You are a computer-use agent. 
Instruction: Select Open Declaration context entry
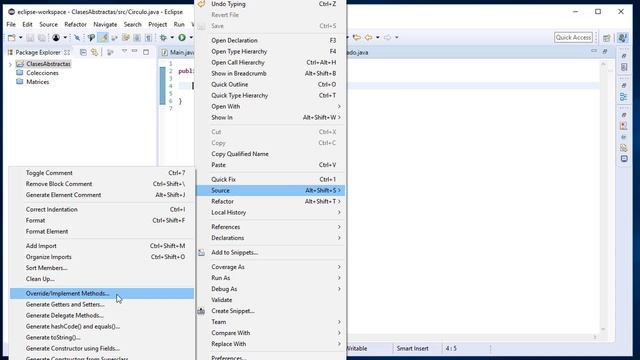point(271,40)
